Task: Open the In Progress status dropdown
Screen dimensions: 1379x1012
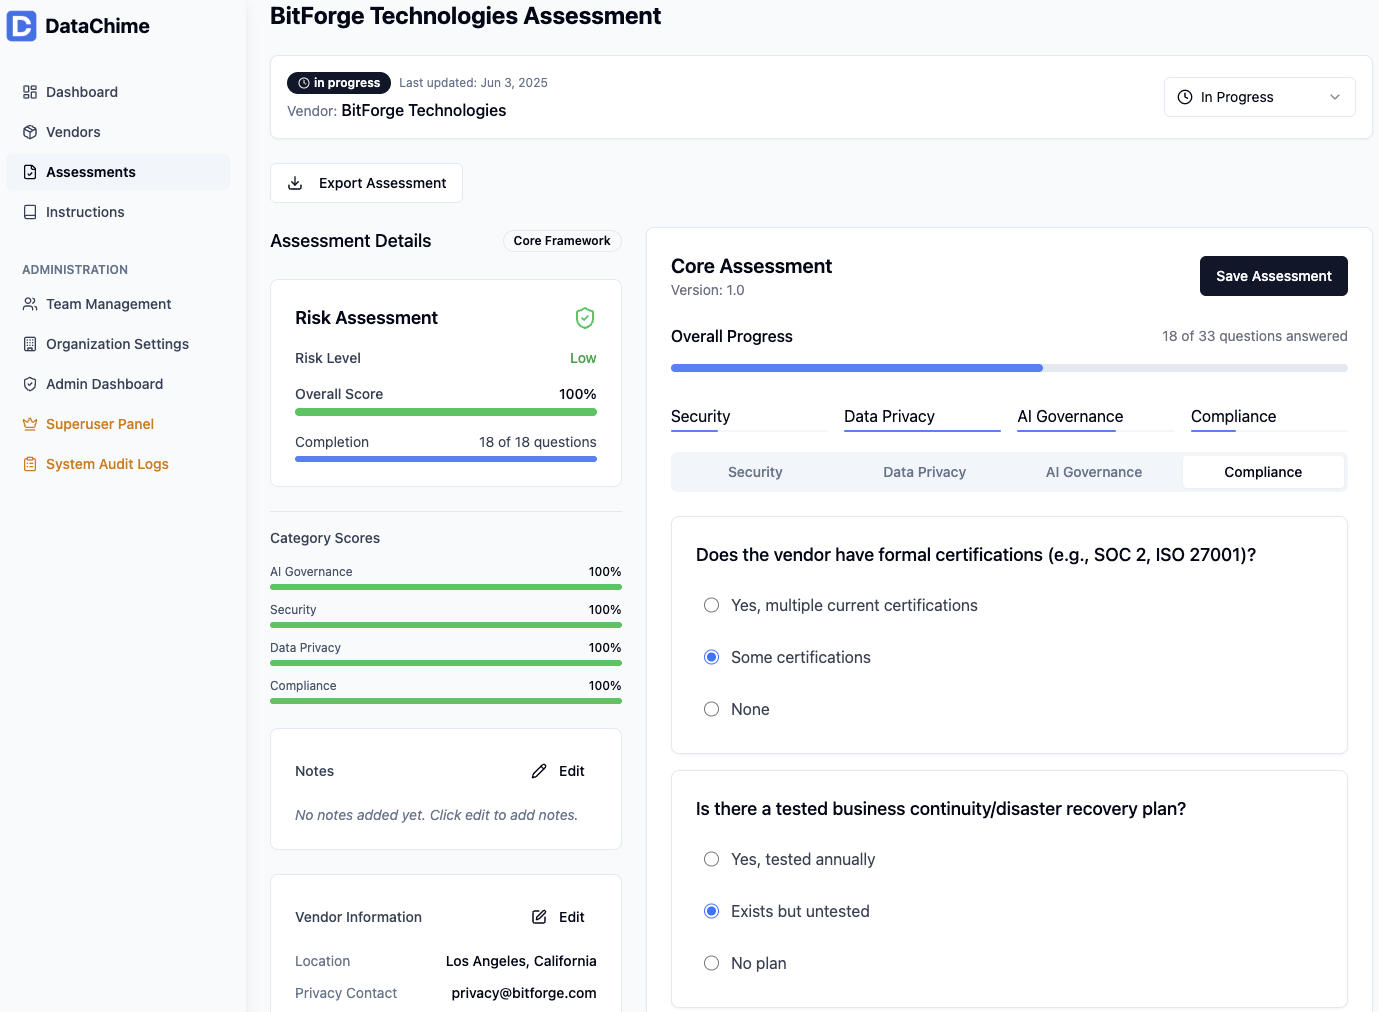Action: pos(1259,97)
